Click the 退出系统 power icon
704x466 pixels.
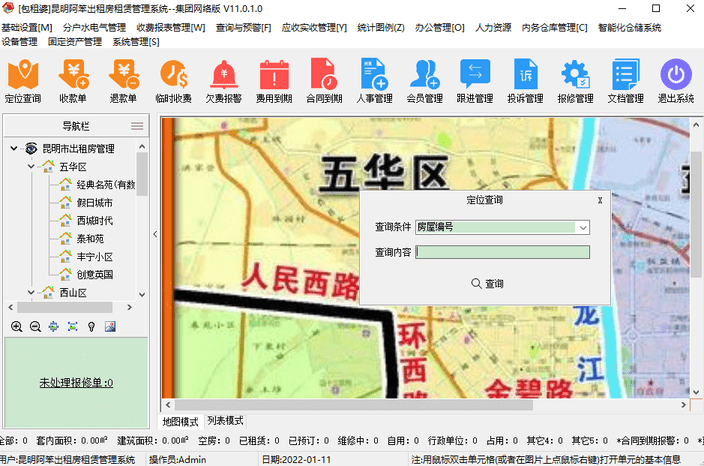(x=676, y=81)
